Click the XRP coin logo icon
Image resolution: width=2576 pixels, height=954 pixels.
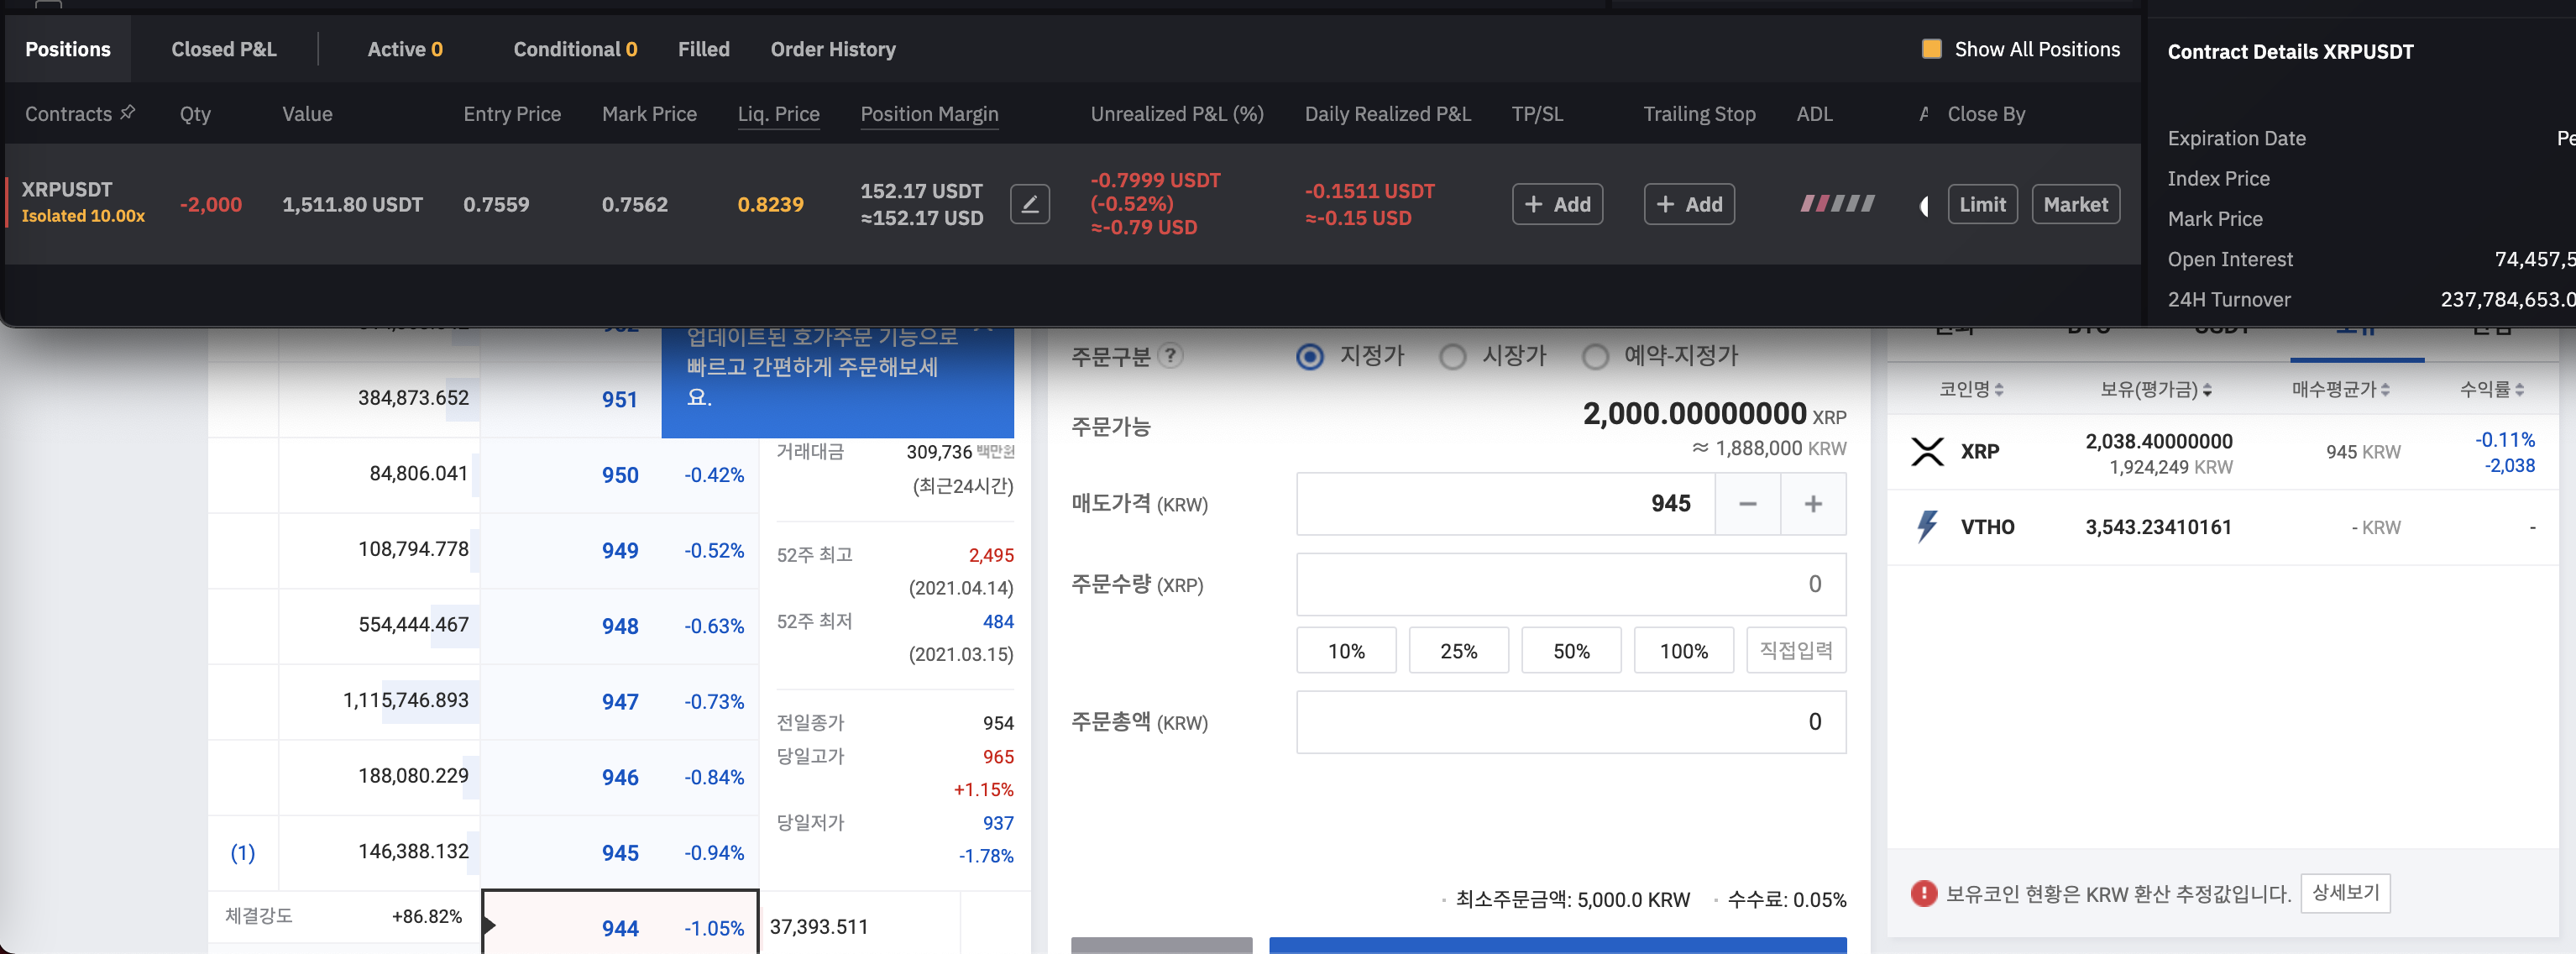pos(1927,451)
